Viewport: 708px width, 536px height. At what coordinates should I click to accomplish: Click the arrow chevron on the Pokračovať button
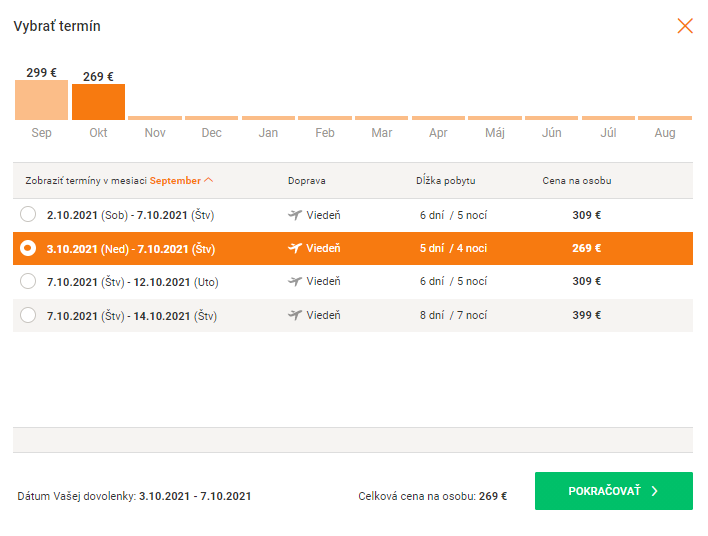click(655, 491)
